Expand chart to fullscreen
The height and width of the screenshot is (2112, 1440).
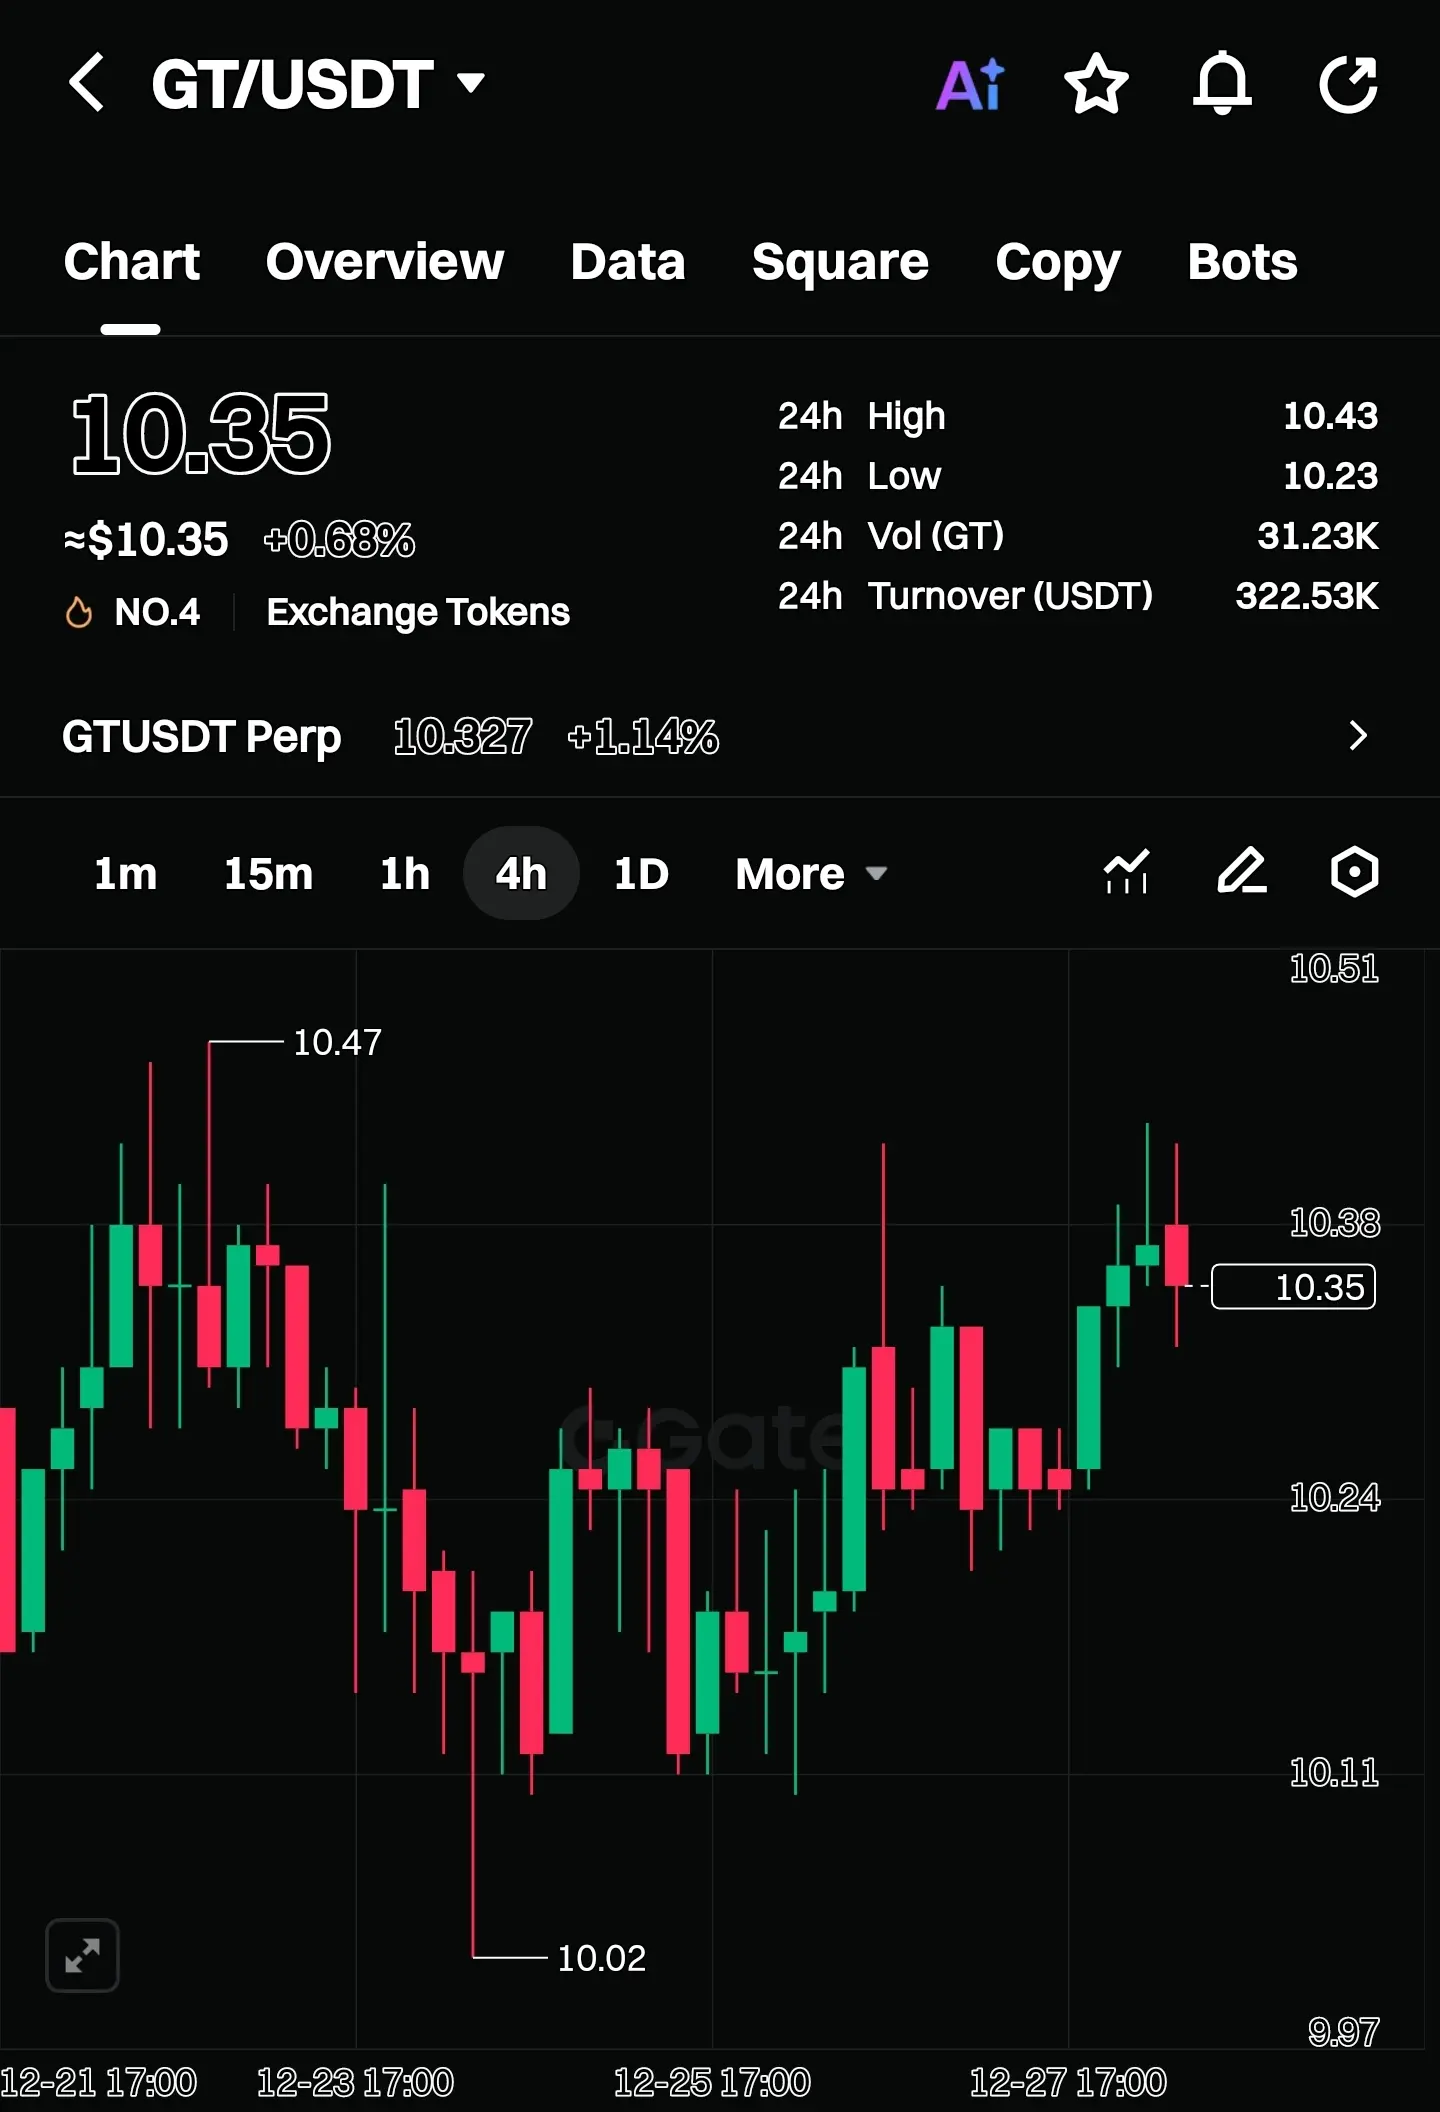click(x=82, y=1955)
